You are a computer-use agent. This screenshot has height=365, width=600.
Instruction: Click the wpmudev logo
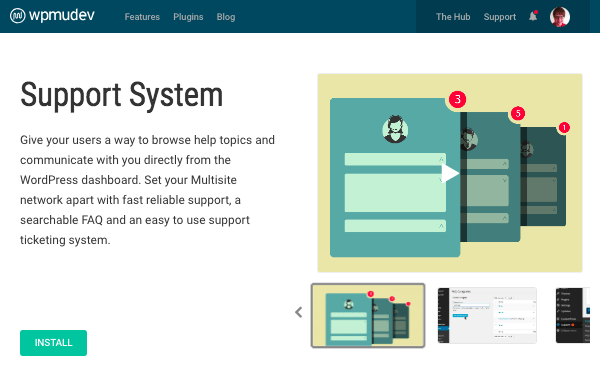click(52, 16)
